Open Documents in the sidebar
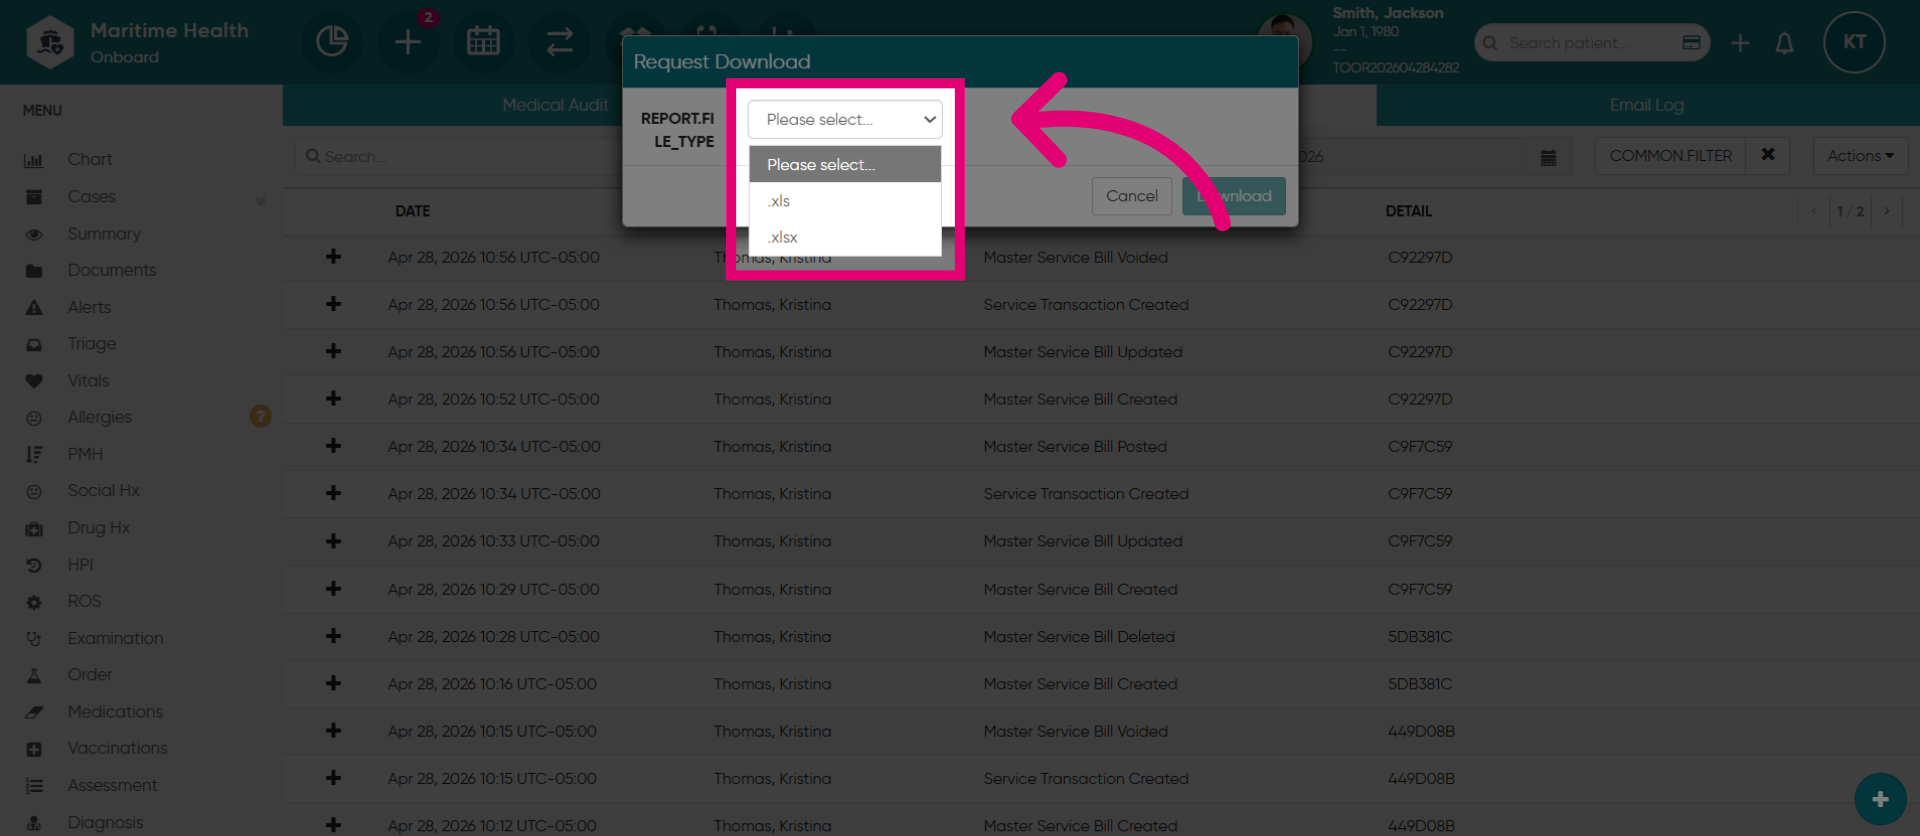Screen dimensions: 1920x836 coord(112,270)
